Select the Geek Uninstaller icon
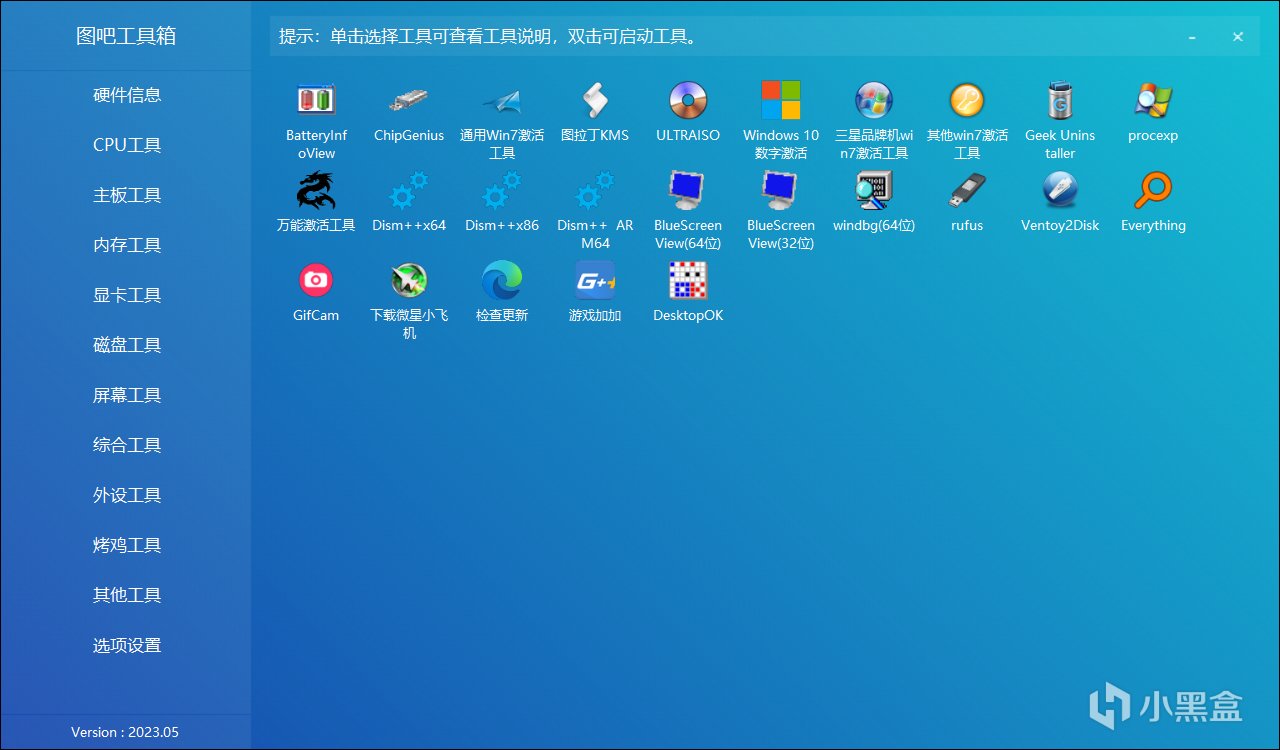The height and width of the screenshot is (750, 1280). (x=1060, y=100)
